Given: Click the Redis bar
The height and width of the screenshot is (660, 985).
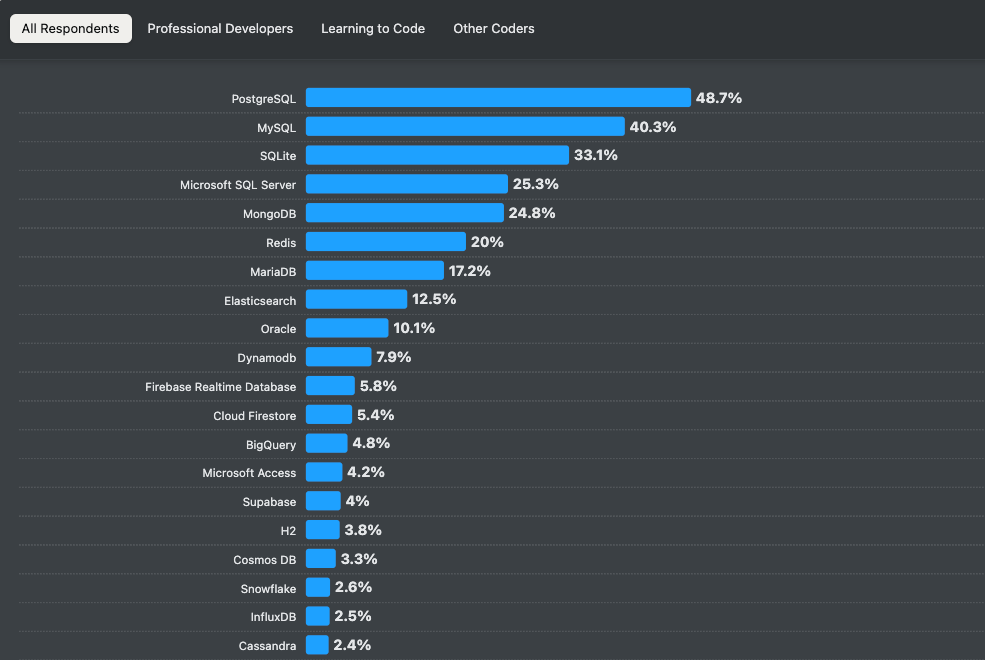Looking at the screenshot, I should 385,242.
